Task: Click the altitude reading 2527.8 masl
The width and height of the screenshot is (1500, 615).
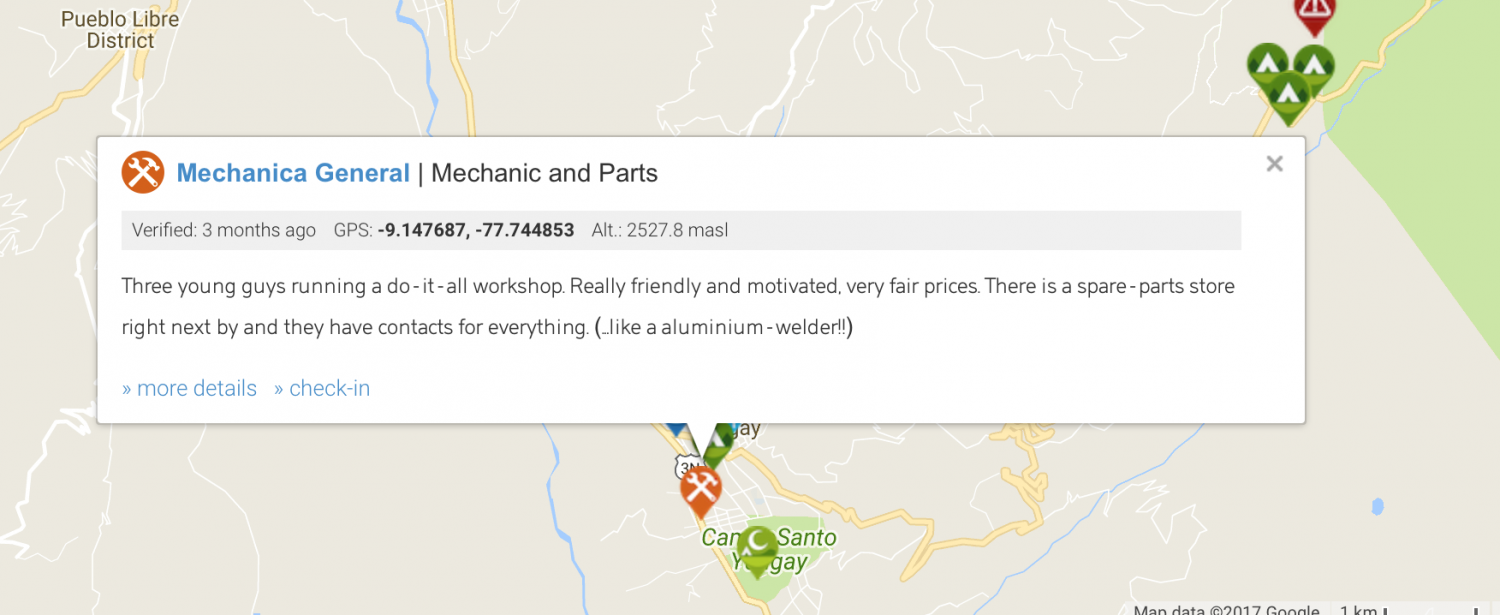Action: tap(660, 231)
